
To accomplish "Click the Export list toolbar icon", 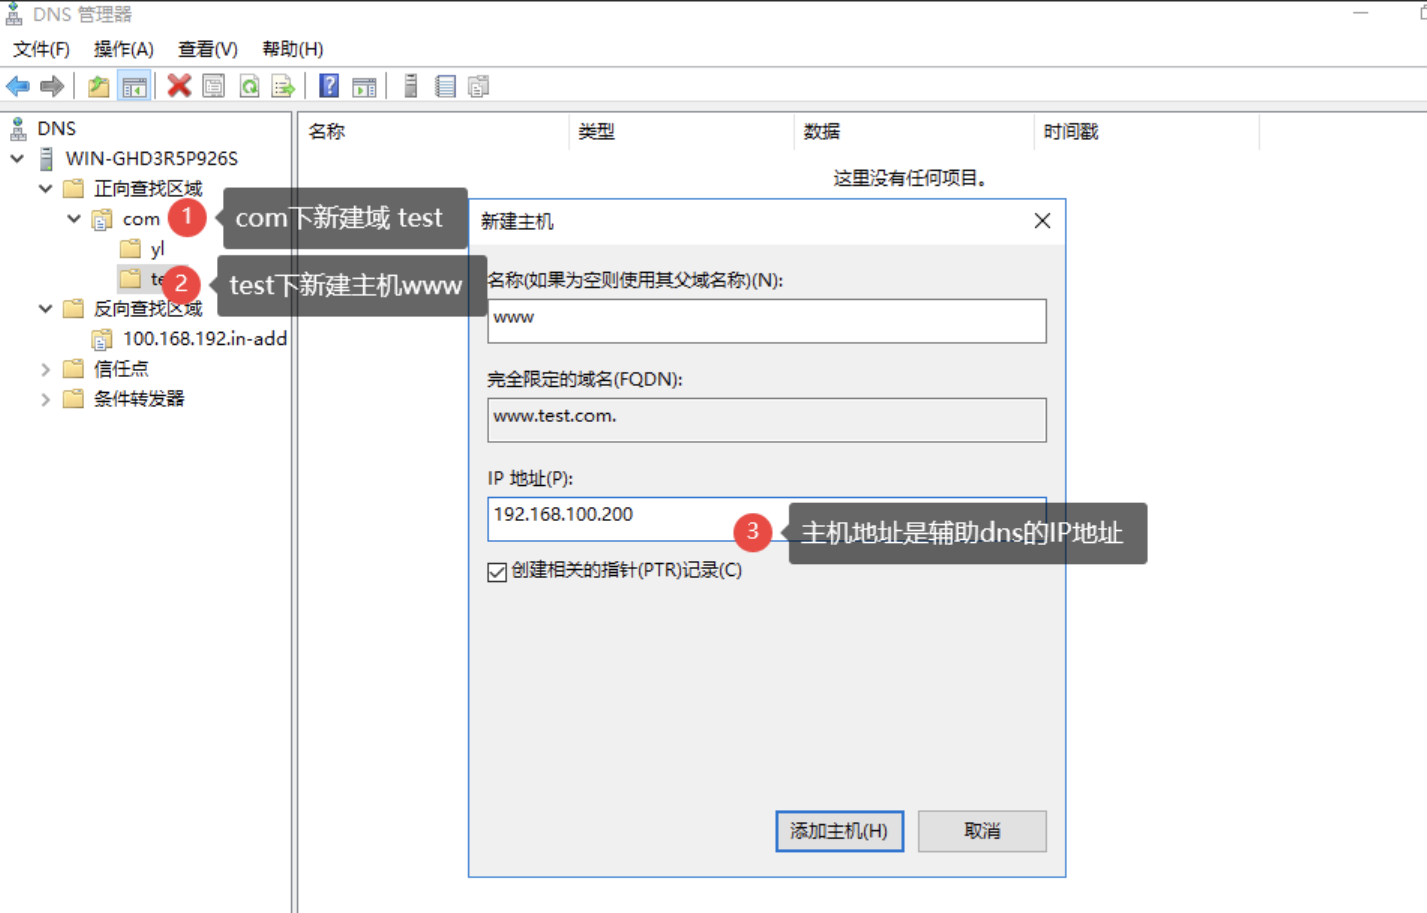I will [x=283, y=86].
